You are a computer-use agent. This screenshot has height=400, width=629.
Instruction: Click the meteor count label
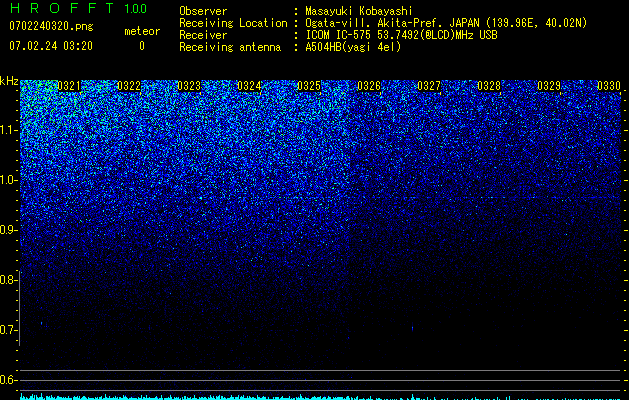coord(142,31)
